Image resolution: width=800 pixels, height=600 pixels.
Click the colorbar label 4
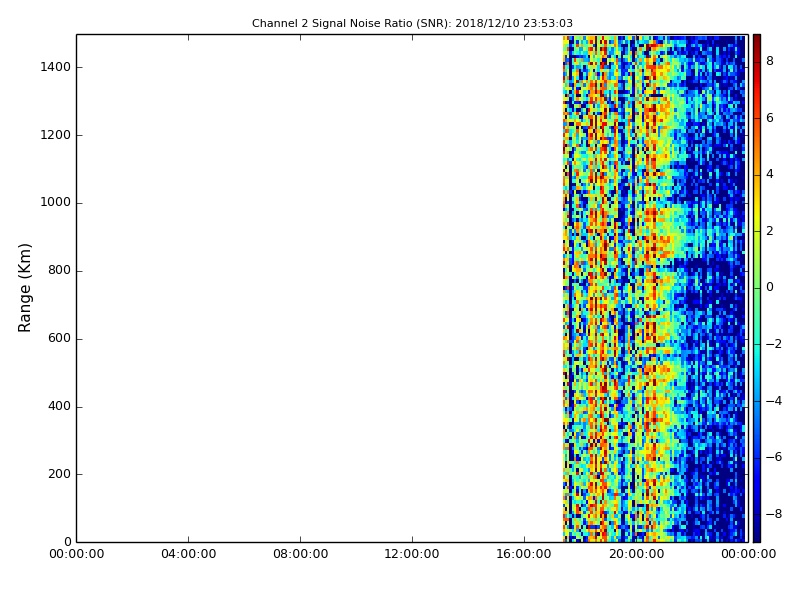[770, 174]
